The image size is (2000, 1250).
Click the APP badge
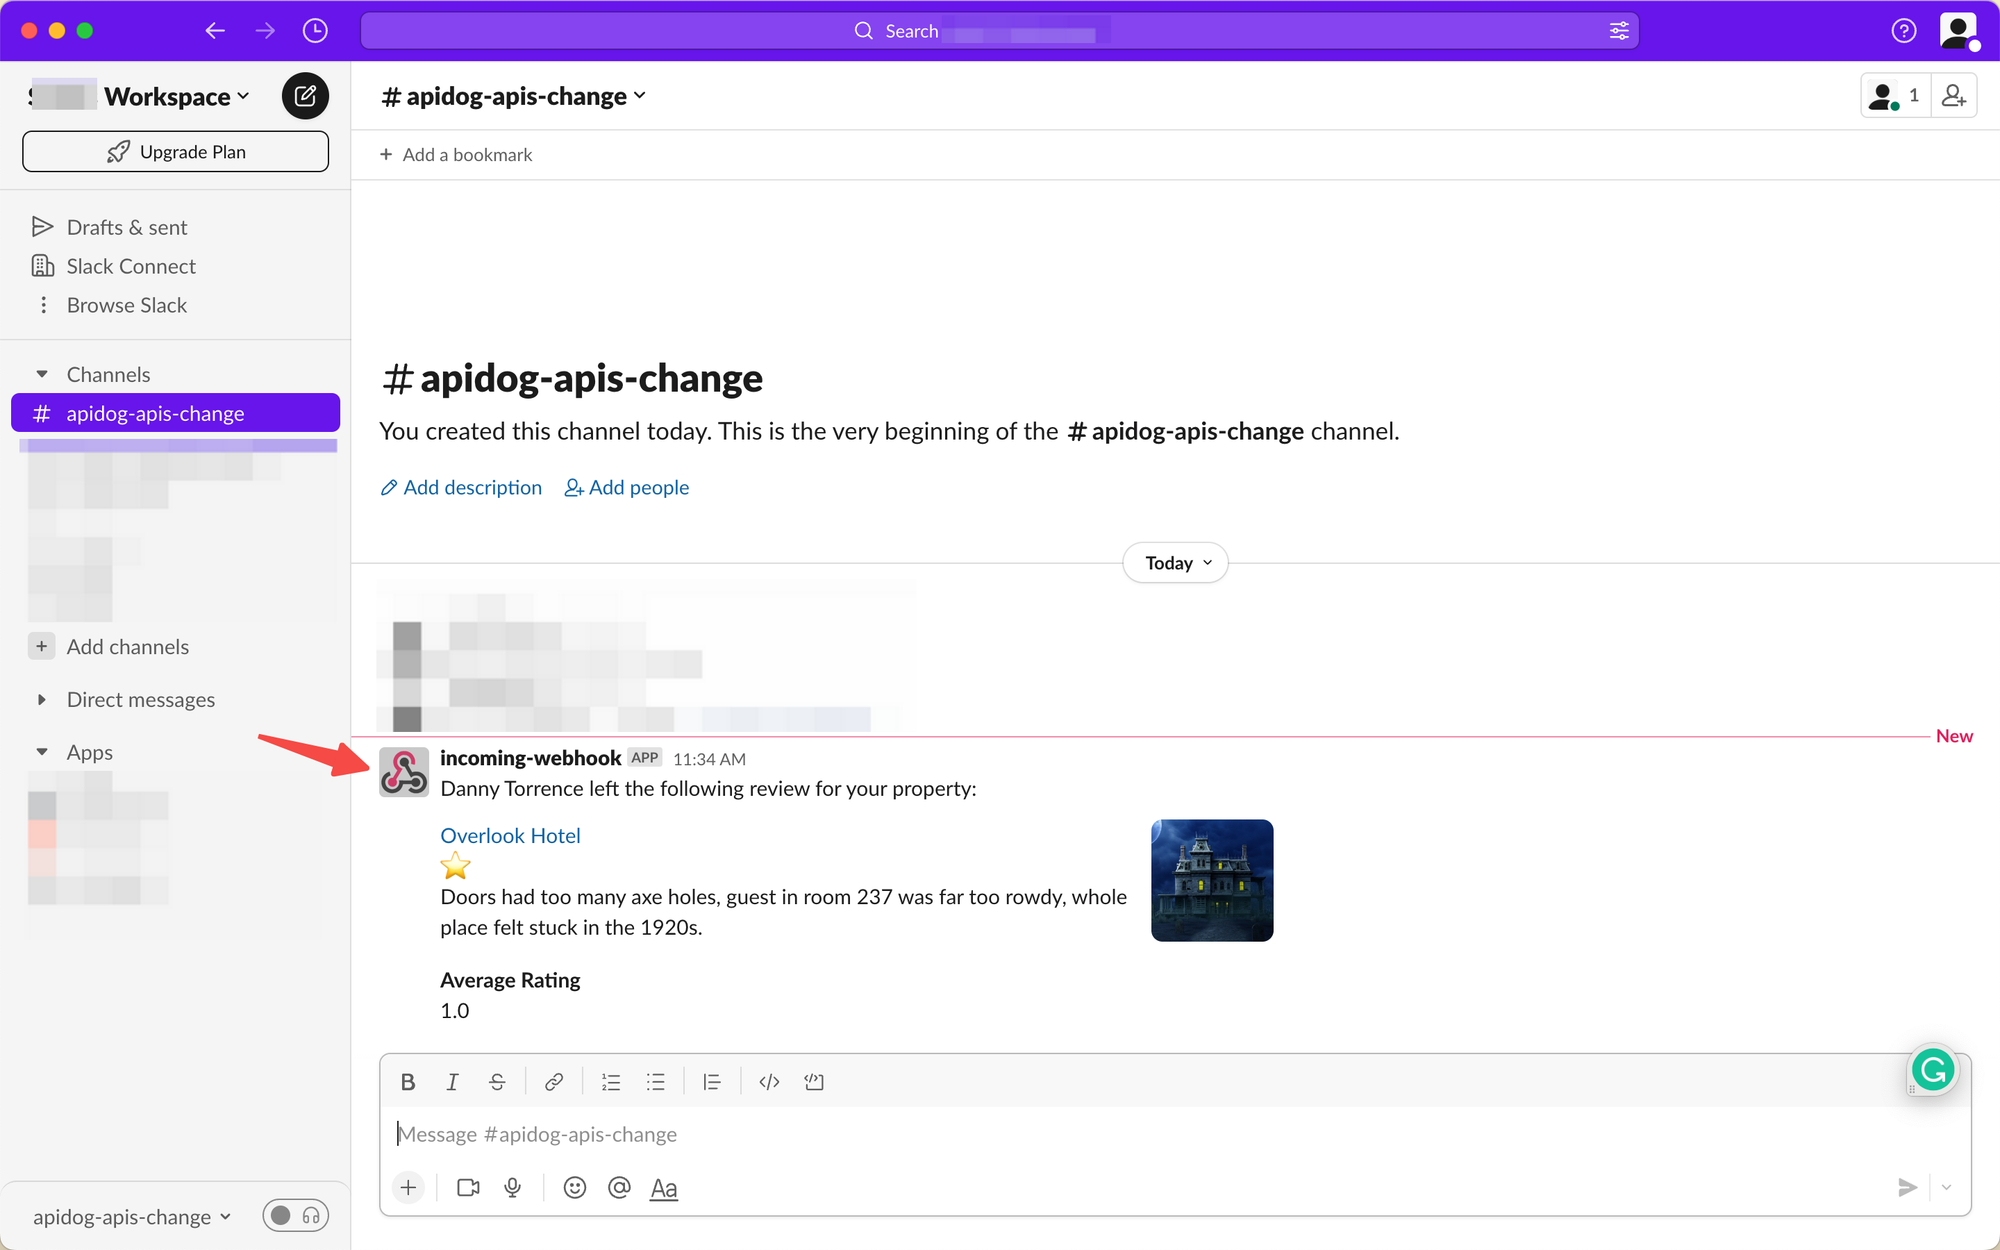(x=645, y=758)
